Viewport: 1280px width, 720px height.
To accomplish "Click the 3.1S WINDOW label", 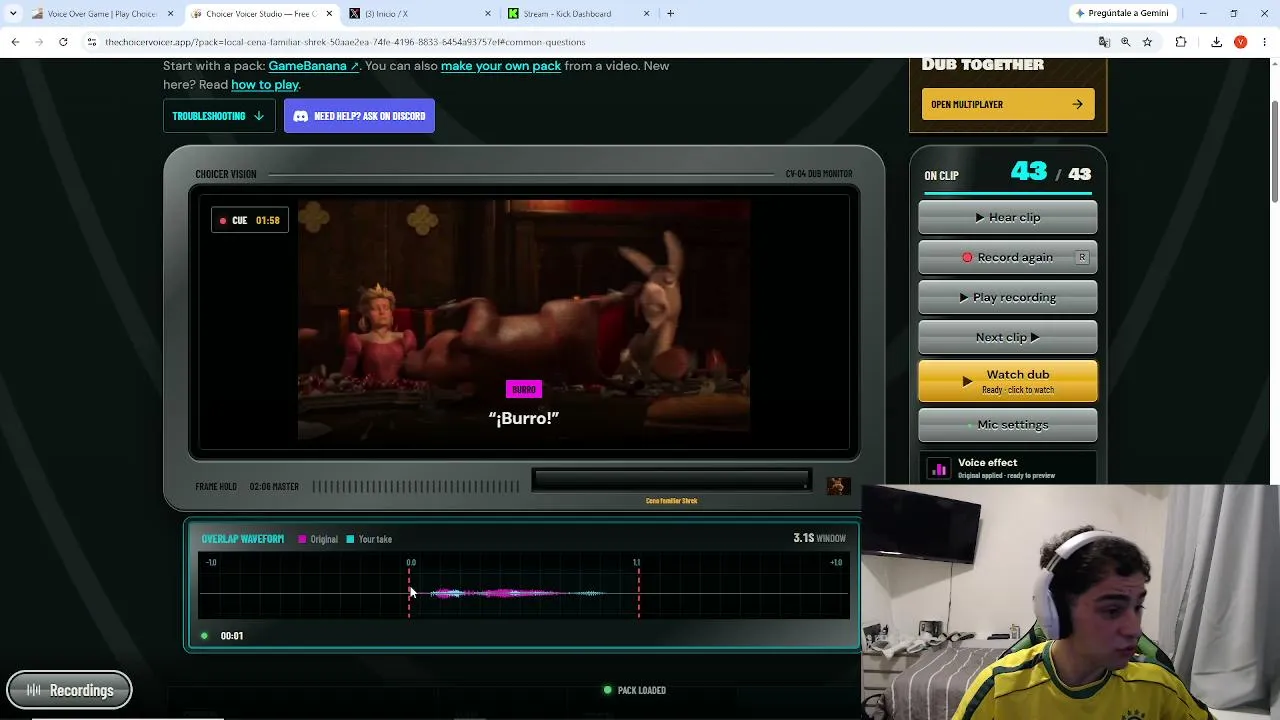I will (x=819, y=538).
